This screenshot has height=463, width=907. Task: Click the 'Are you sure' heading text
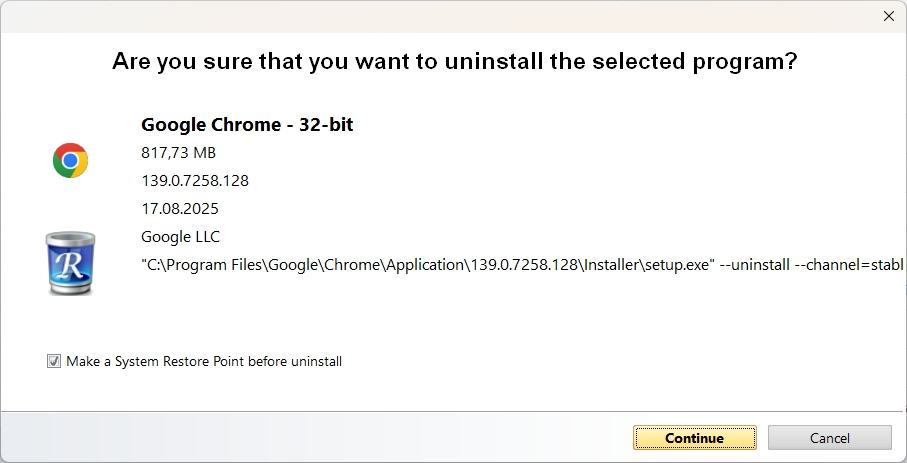pyautogui.click(x=454, y=62)
